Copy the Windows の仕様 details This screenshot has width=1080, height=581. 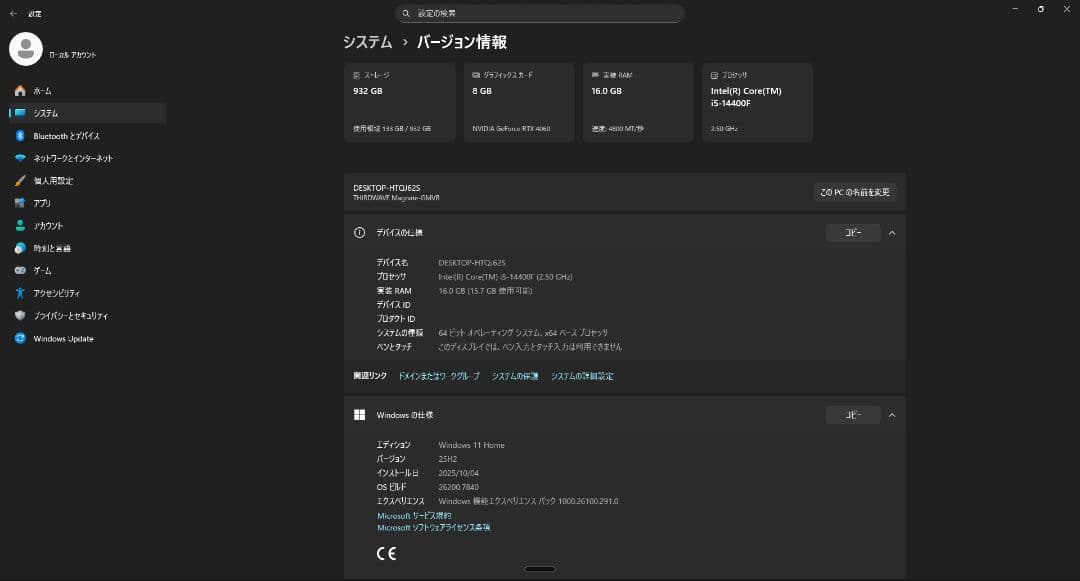point(853,415)
